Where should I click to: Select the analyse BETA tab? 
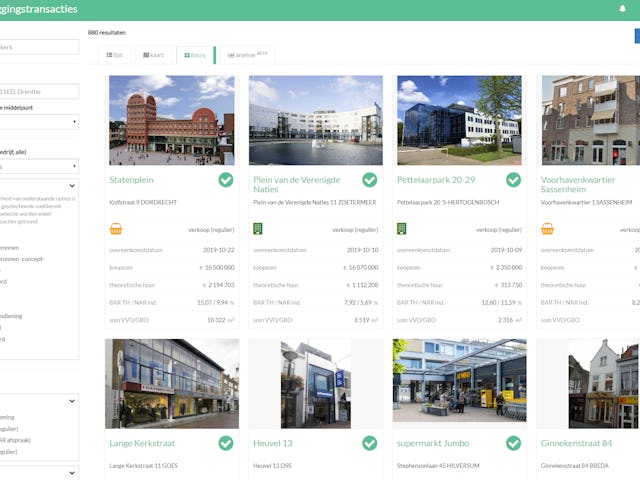[246, 55]
